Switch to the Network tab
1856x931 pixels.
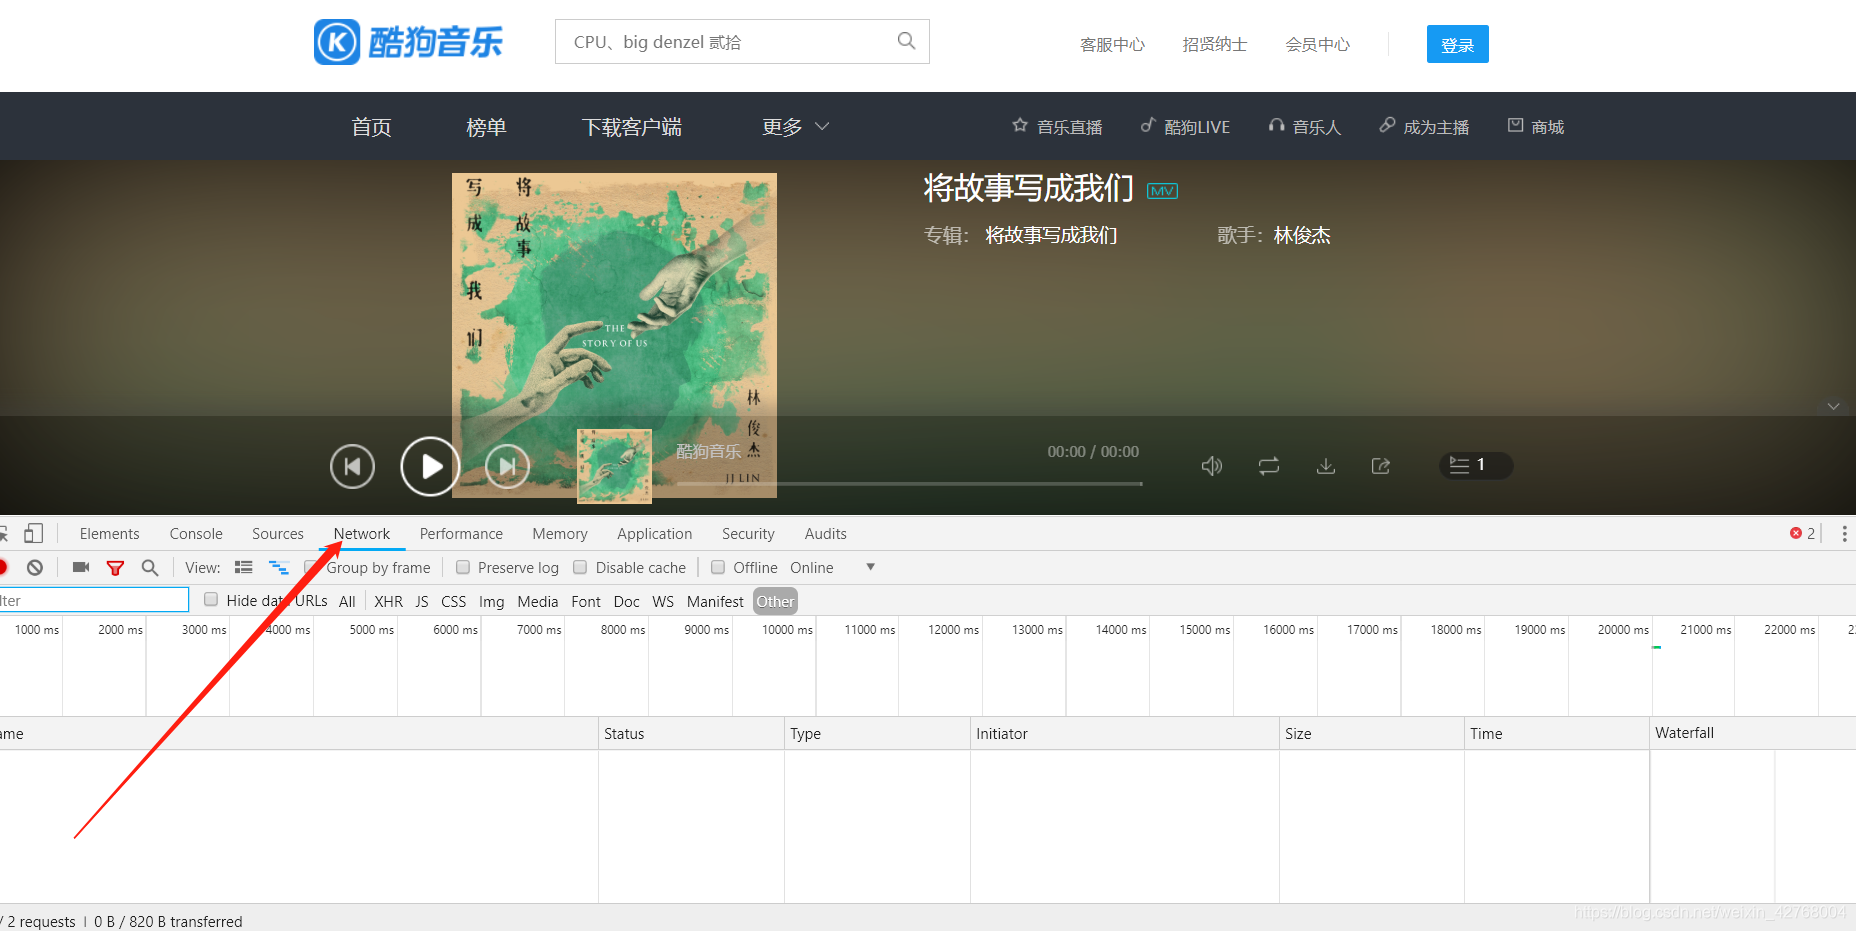pyautogui.click(x=362, y=534)
